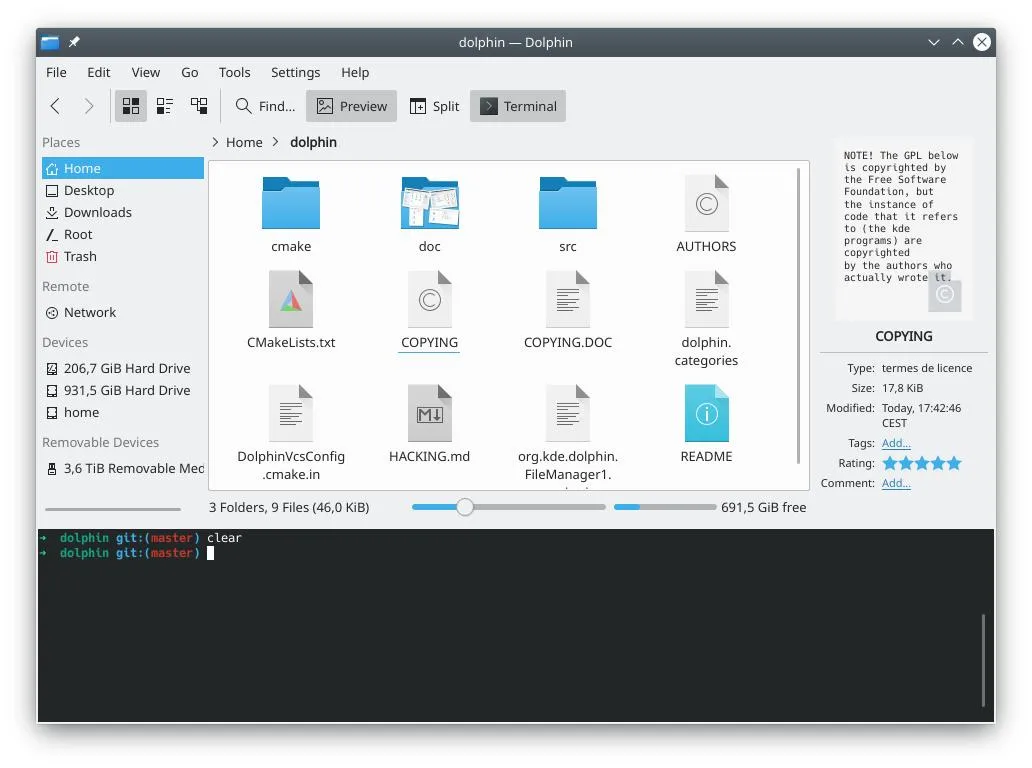Select the dolphin.categories file

706,319
